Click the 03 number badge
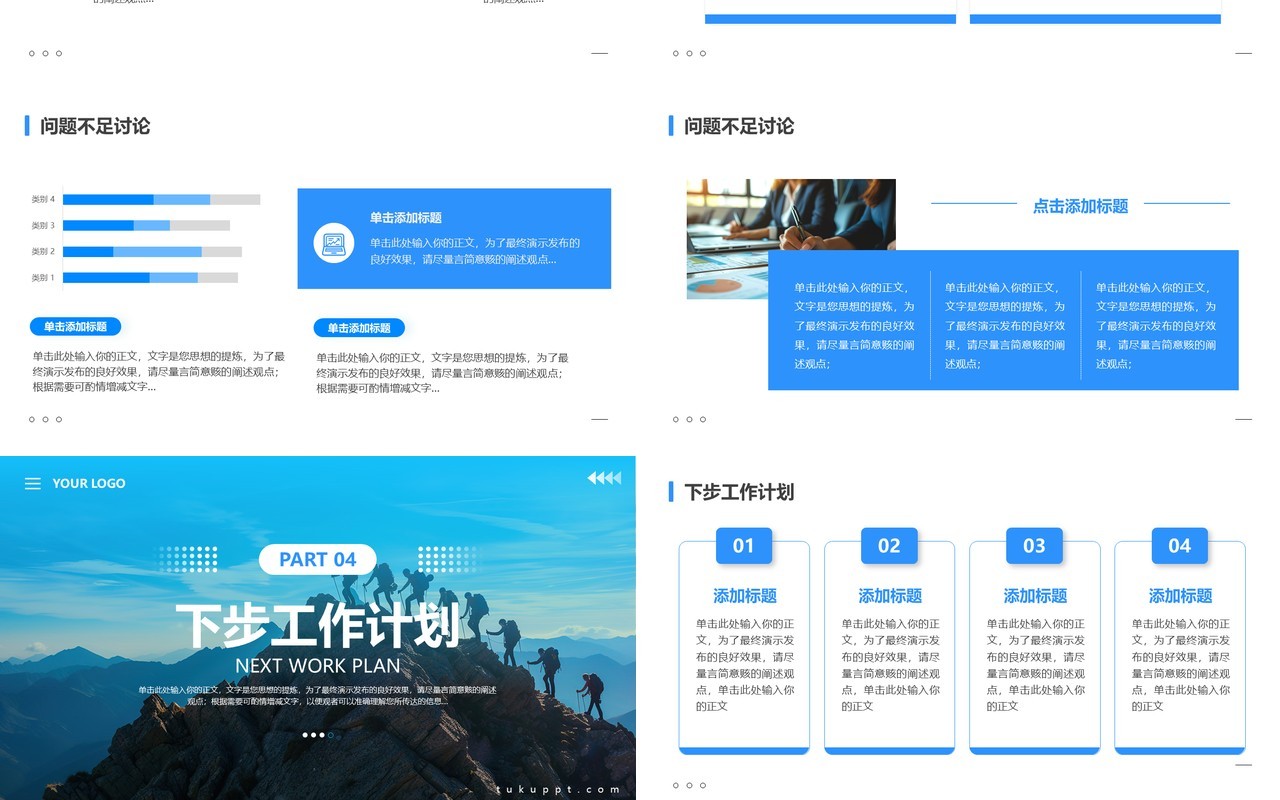Screen dimensions: 1280x800 [x=1034, y=546]
